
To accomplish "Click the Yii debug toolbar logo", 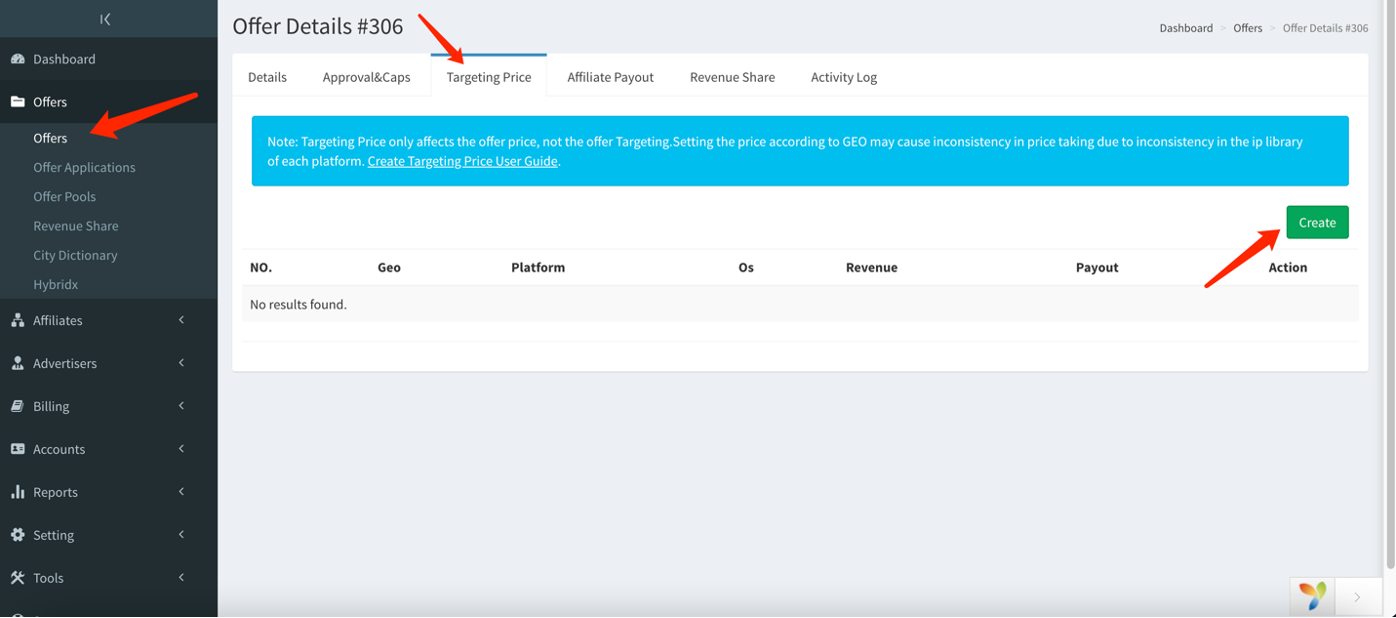I will (x=1312, y=596).
